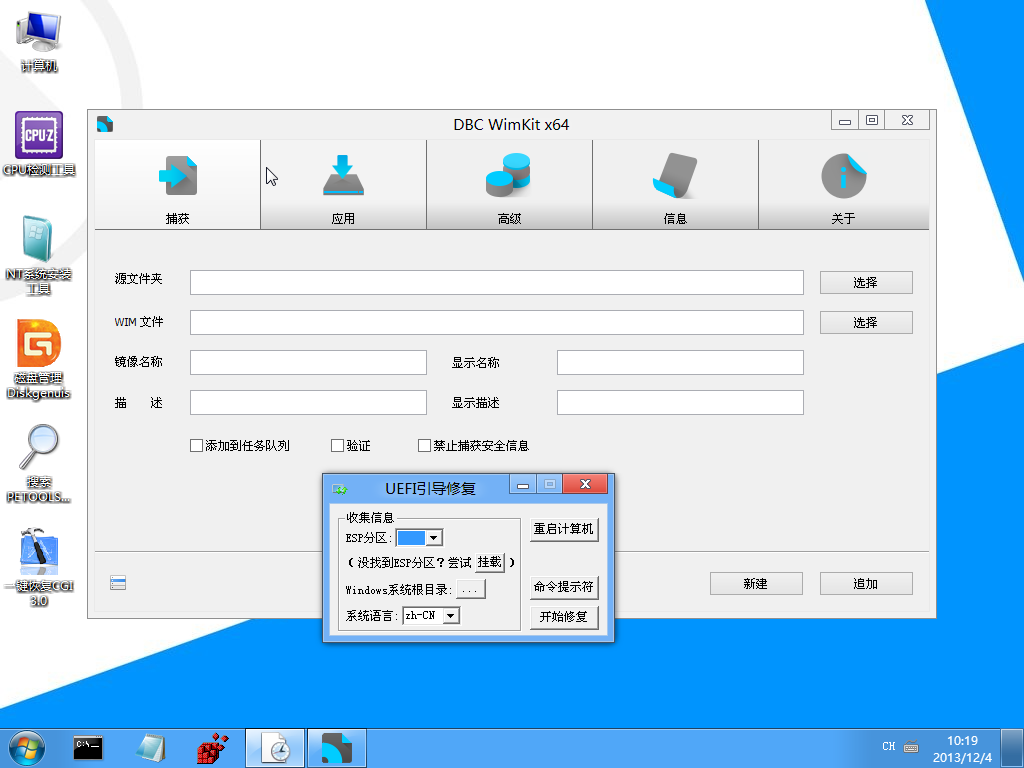Click the on-screen keyboard tray icon

point(912,746)
